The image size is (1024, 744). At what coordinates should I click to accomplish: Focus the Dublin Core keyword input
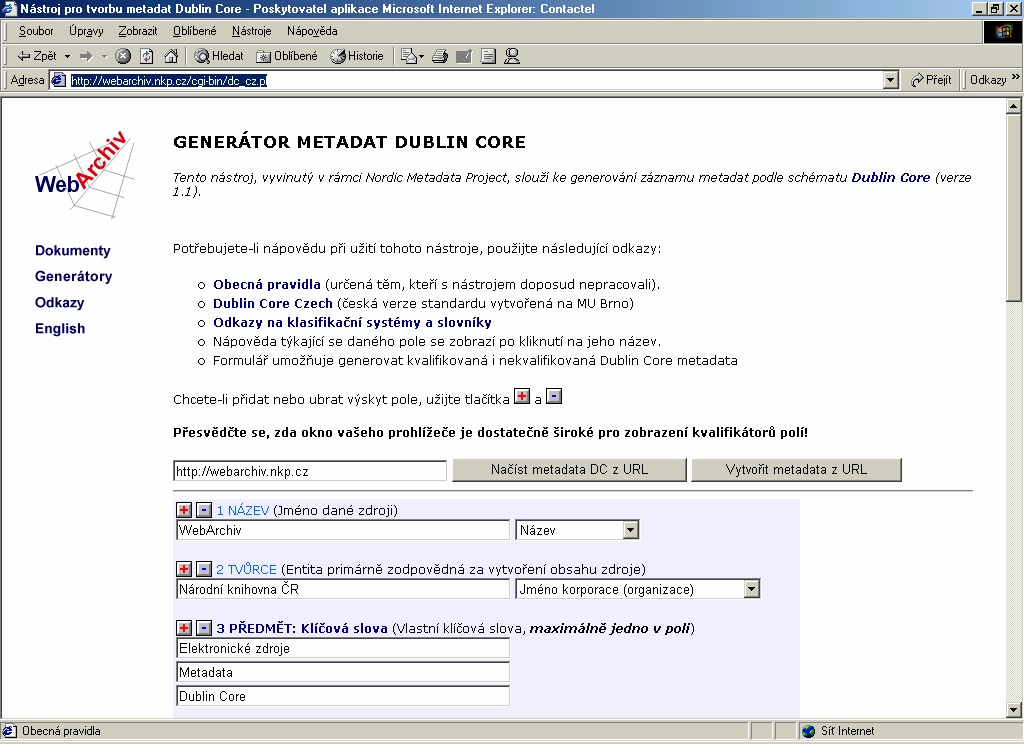[x=343, y=696]
